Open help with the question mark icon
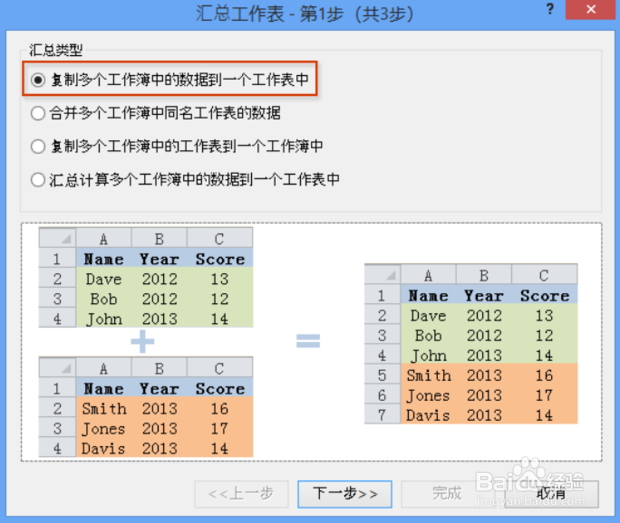620x523 pixels. [550, 9]
